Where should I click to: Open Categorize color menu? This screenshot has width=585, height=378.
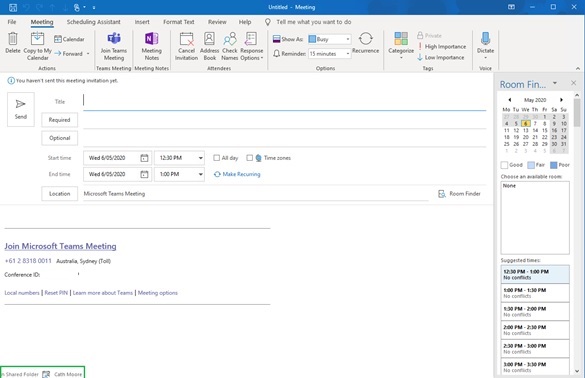(x=401, y=46)
